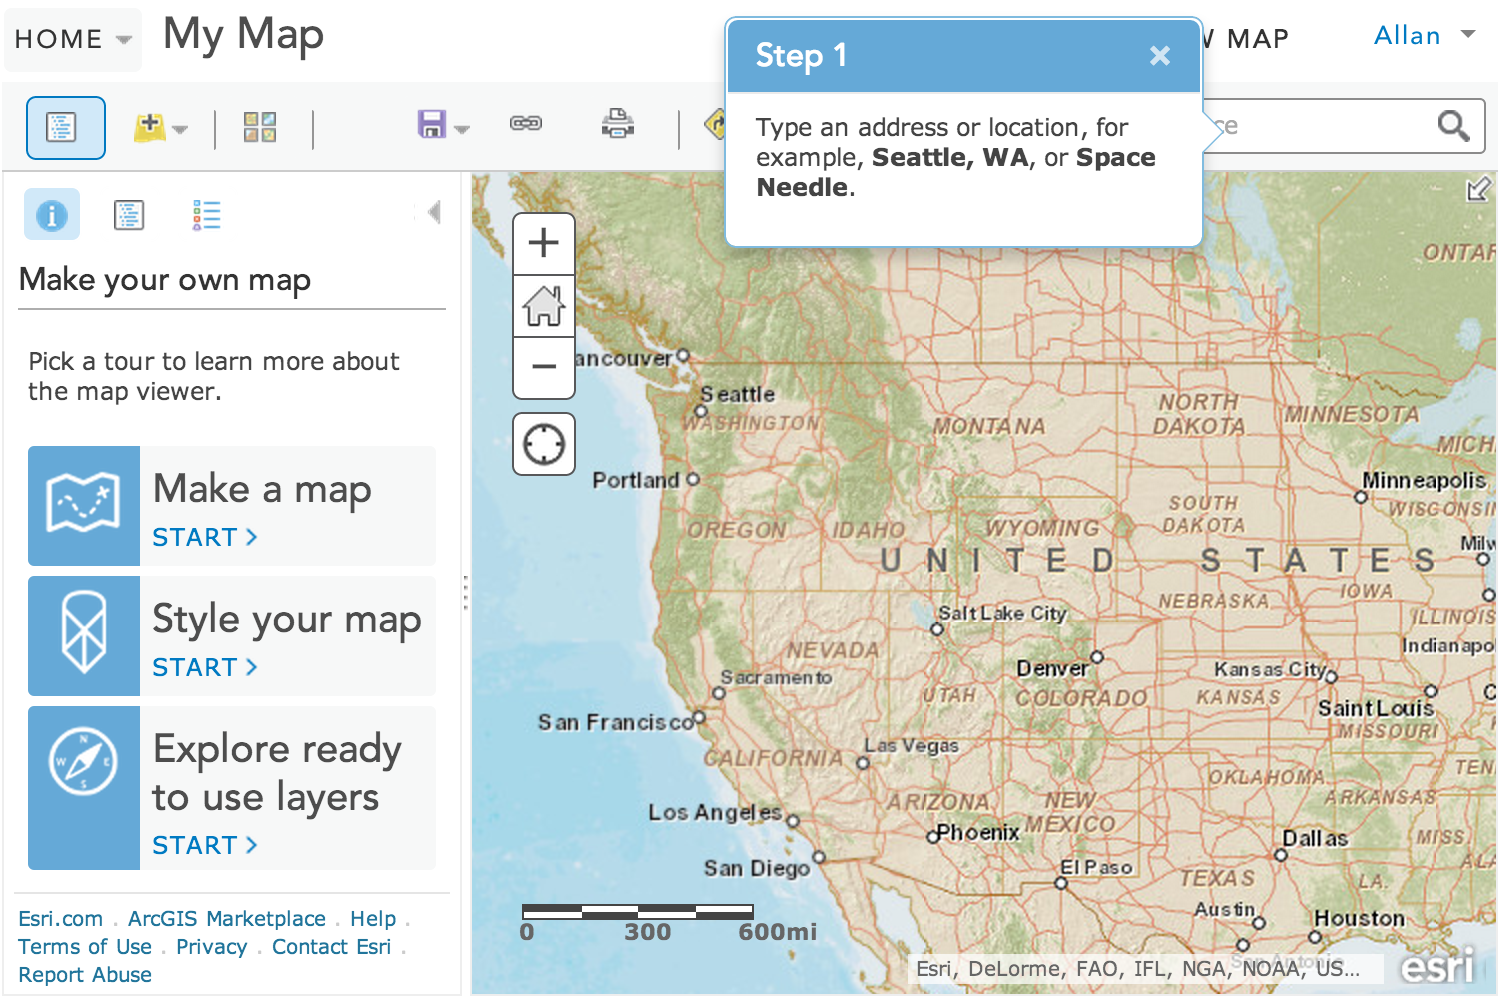The image size is (1500, 998).
Task: Open the Privacy link
Action: [212, 947]
